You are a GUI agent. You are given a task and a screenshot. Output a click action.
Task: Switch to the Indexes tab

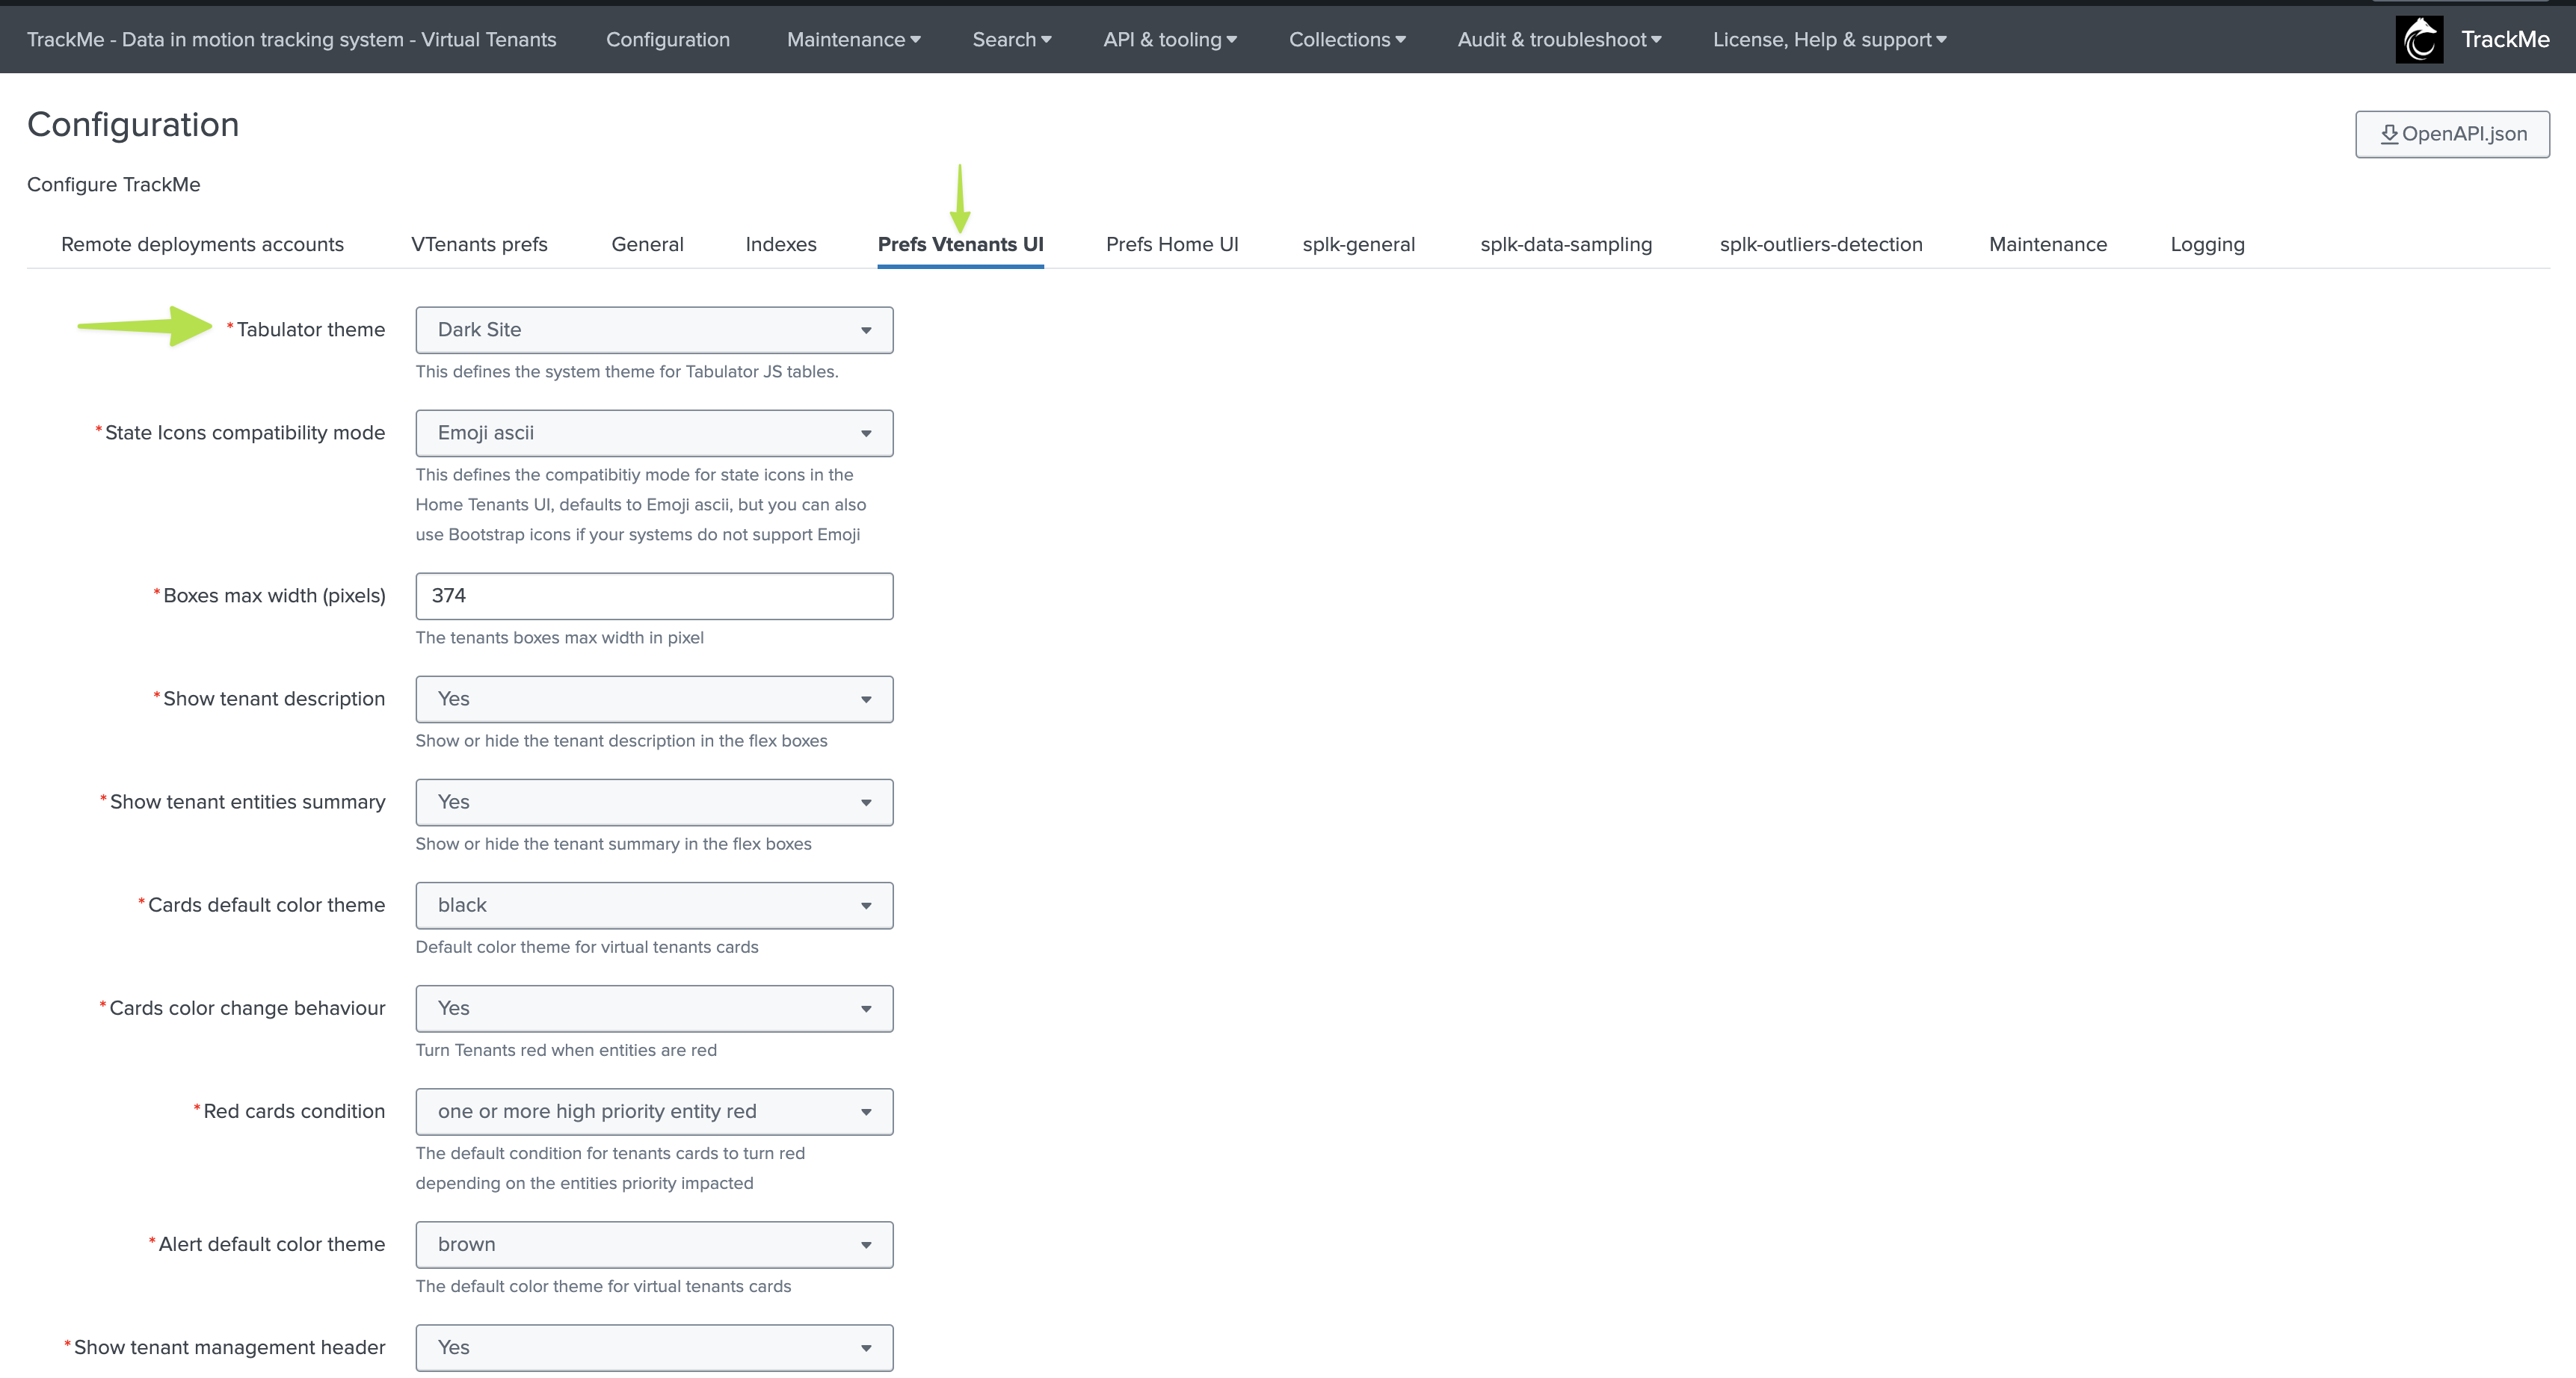tap(780, 245)
